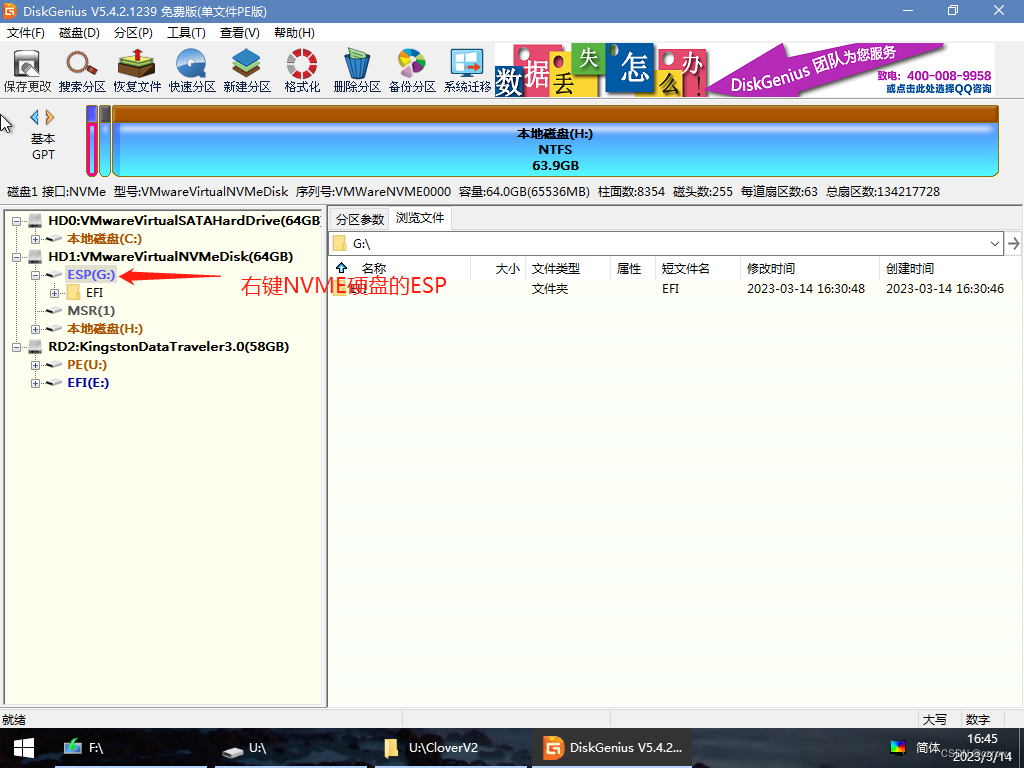The height and width of the screenshot is (768, 1024).
Task: Switch to the U:\CloverV2 taskbar window
Action: (451, 748)
